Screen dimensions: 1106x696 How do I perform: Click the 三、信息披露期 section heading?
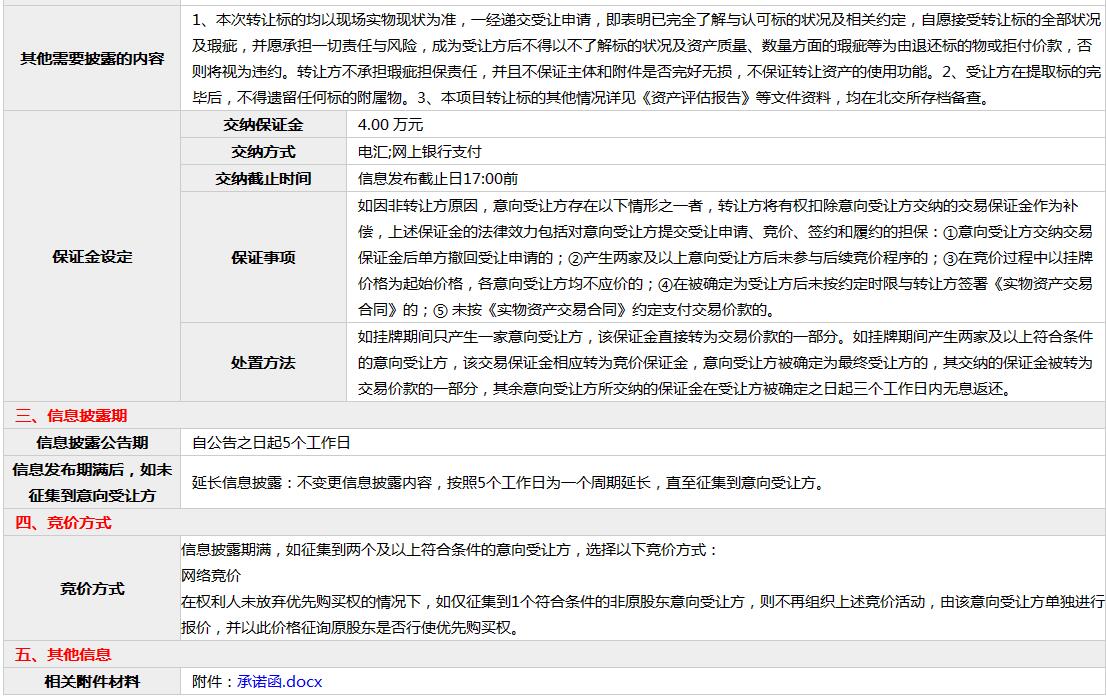71,415
